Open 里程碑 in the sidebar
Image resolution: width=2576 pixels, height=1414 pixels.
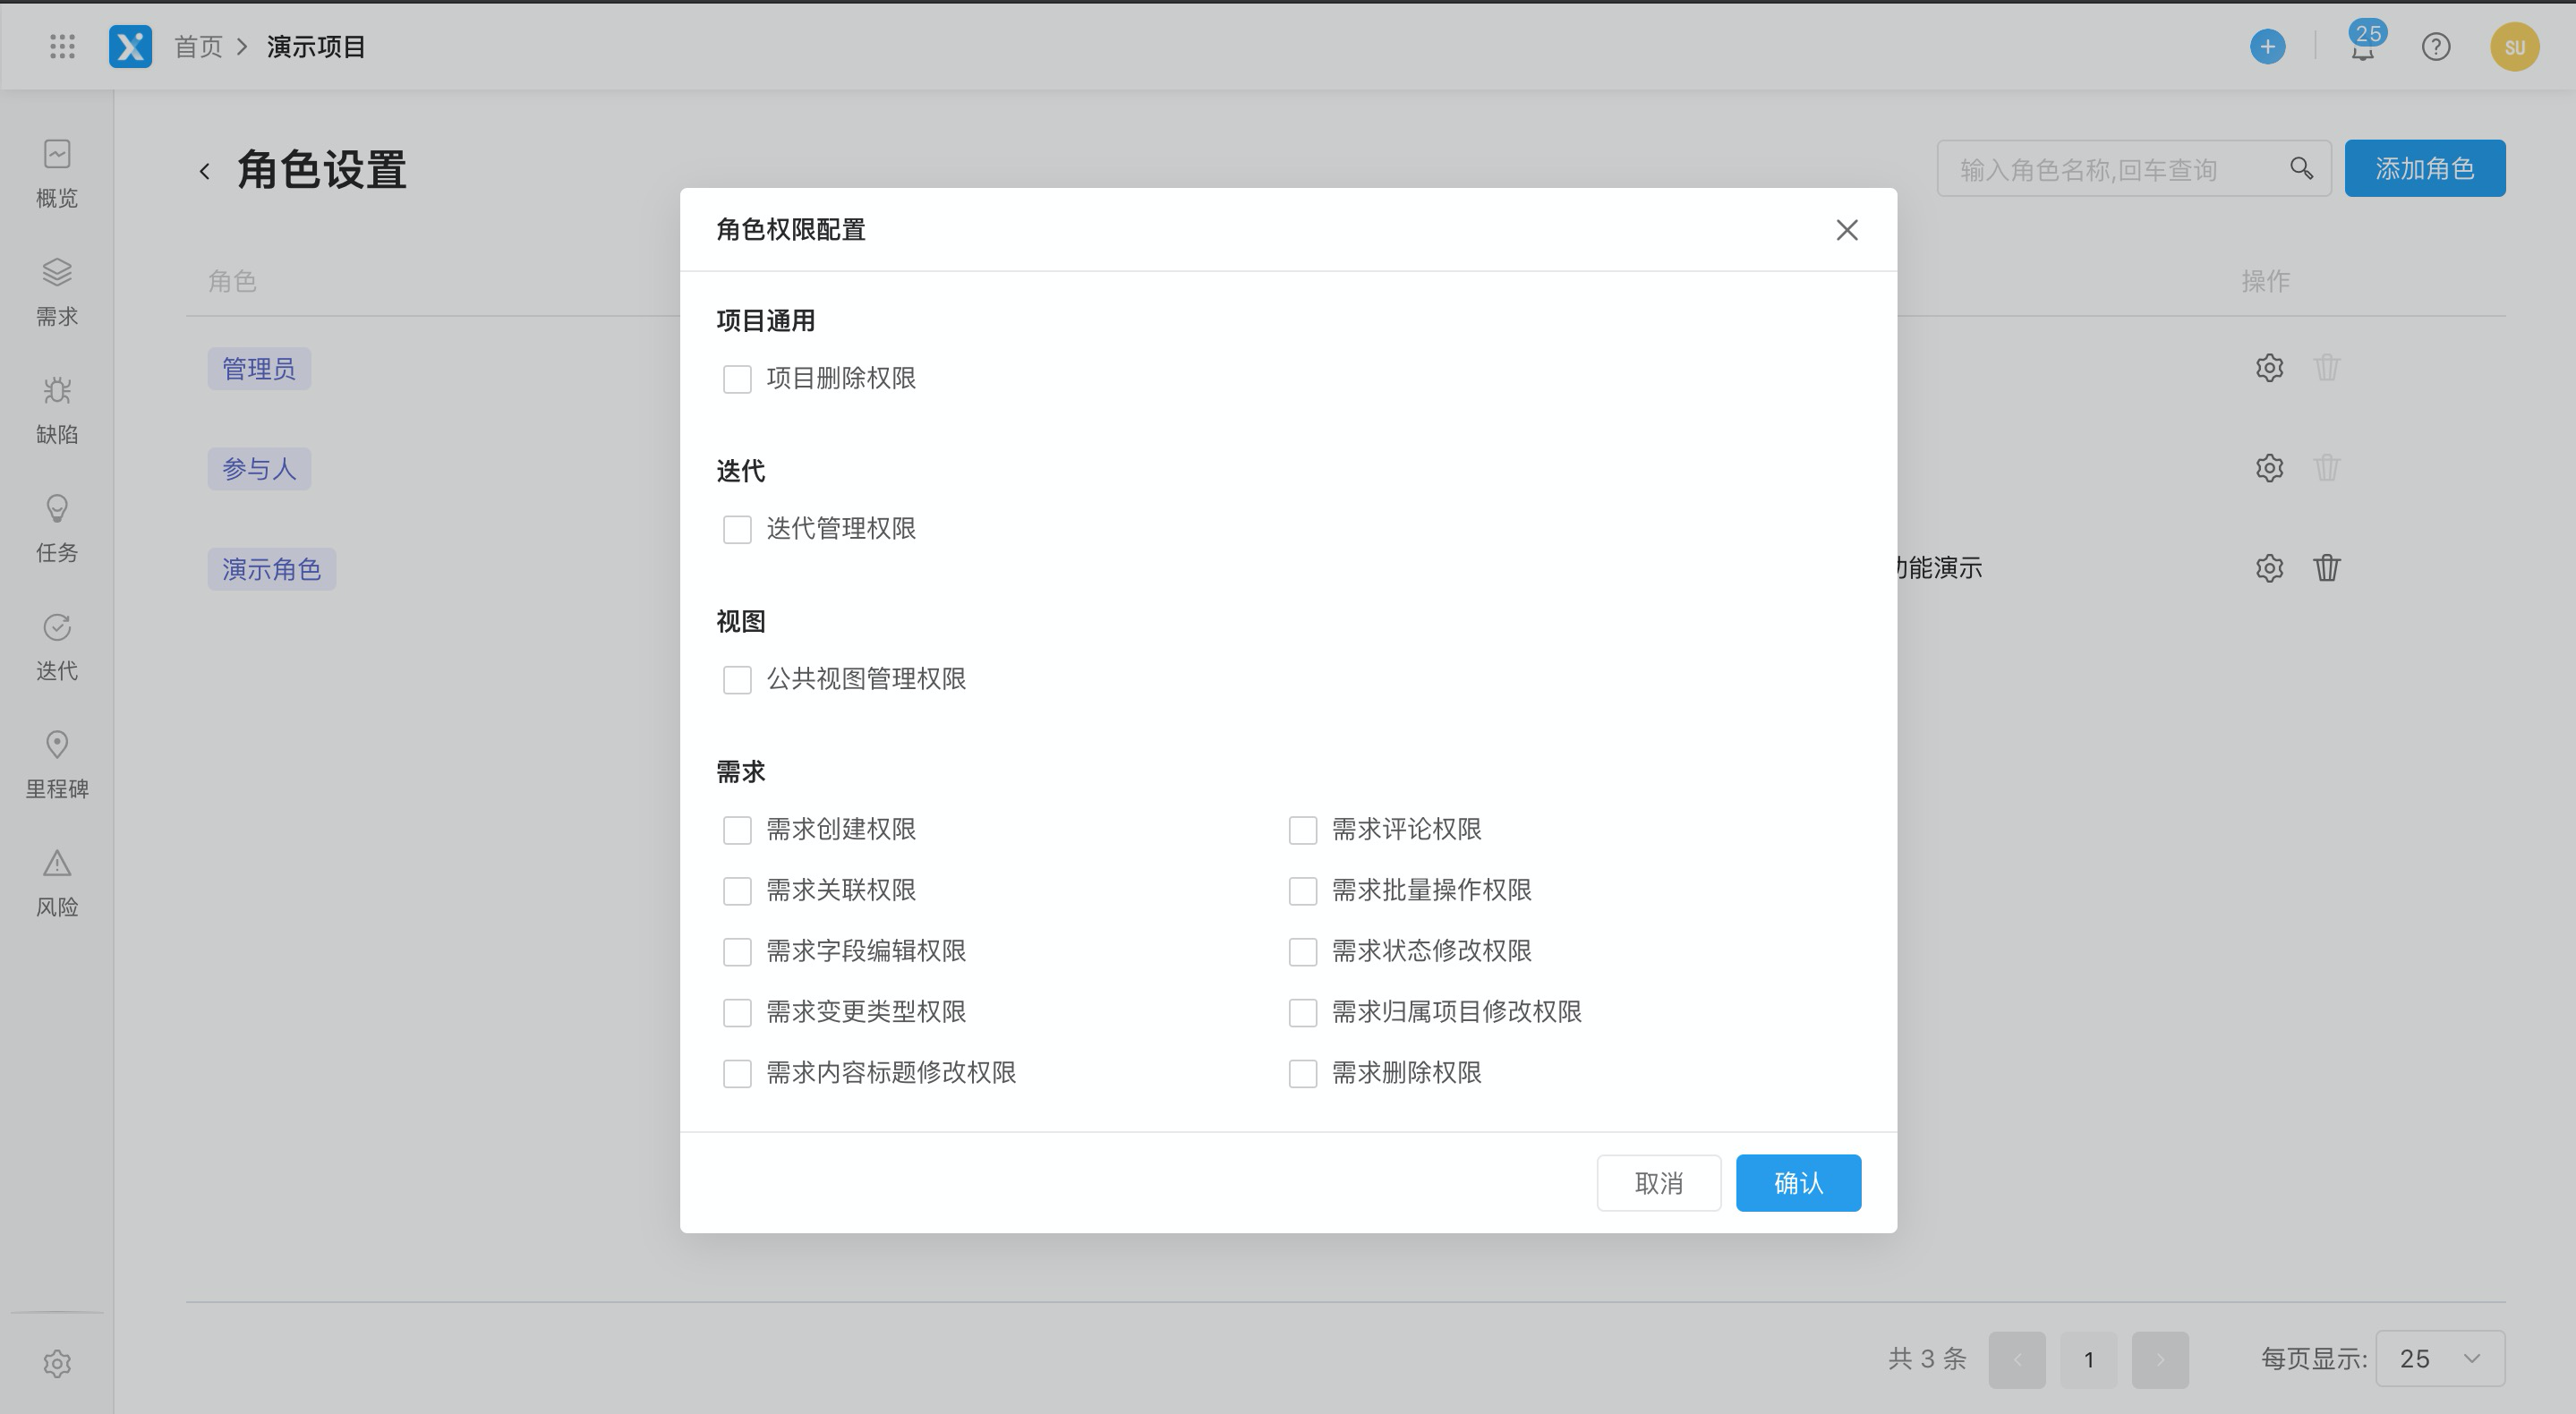(x=57, y=764)
